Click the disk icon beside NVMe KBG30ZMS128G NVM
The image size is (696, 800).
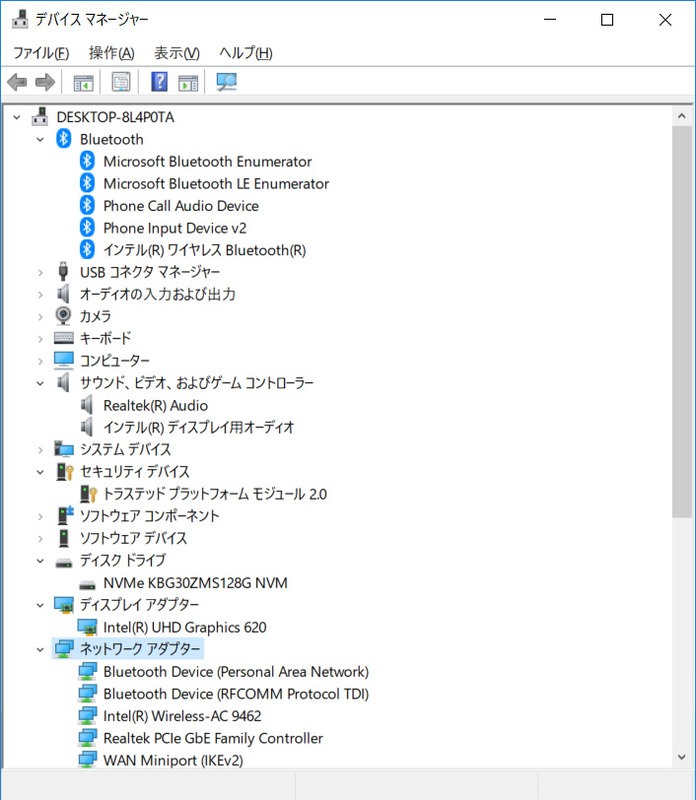[x=87, y=584]
